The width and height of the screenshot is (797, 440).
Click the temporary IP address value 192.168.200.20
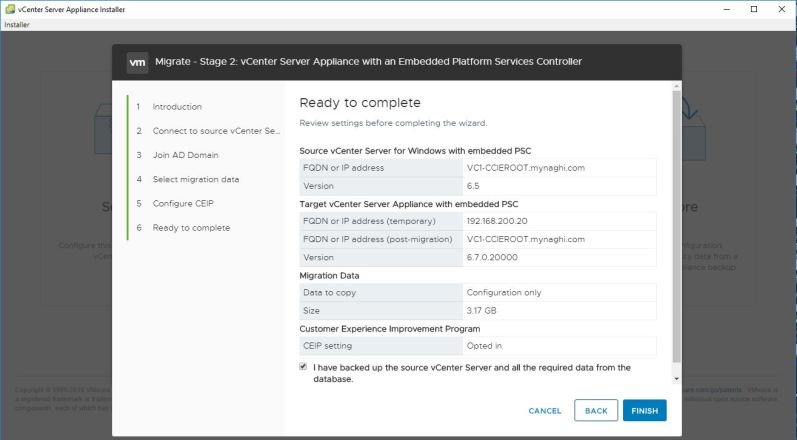pos(495,221)
